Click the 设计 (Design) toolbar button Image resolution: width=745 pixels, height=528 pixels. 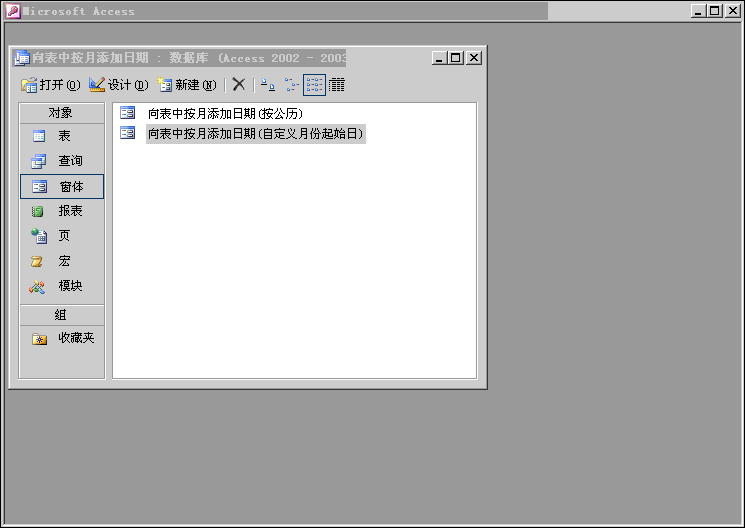(119, 85)
